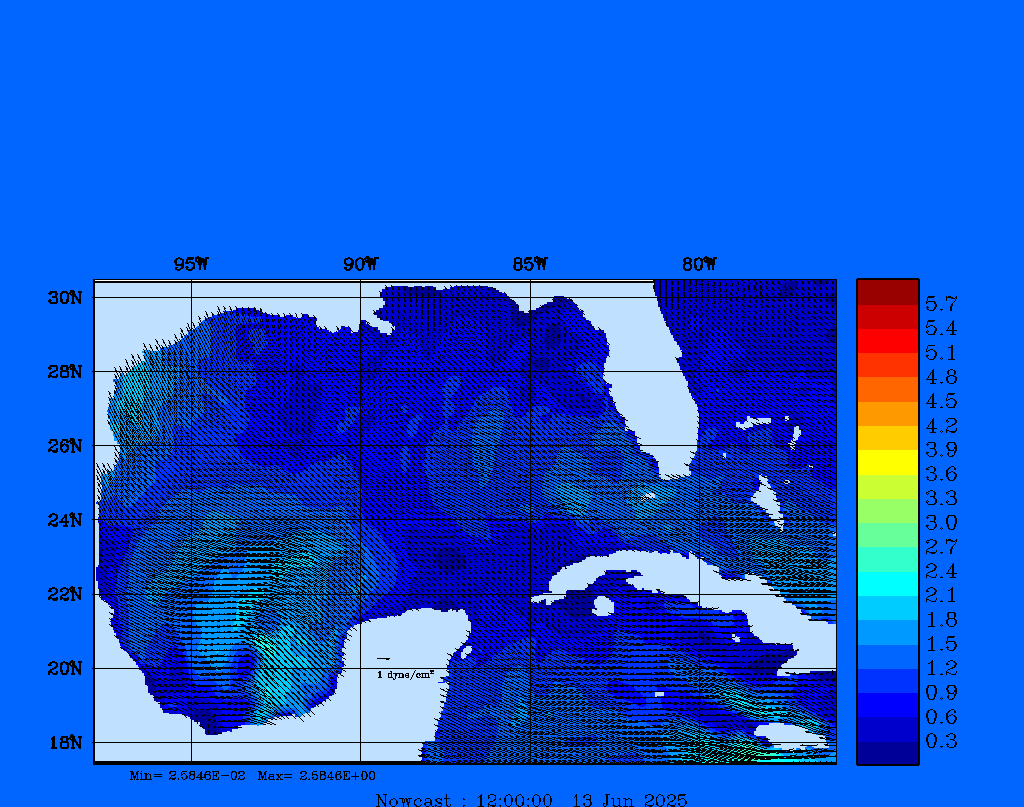Click the 1 dyne/cm² scale arrow
Screen dimensions: 1024x807
[383, 659]
